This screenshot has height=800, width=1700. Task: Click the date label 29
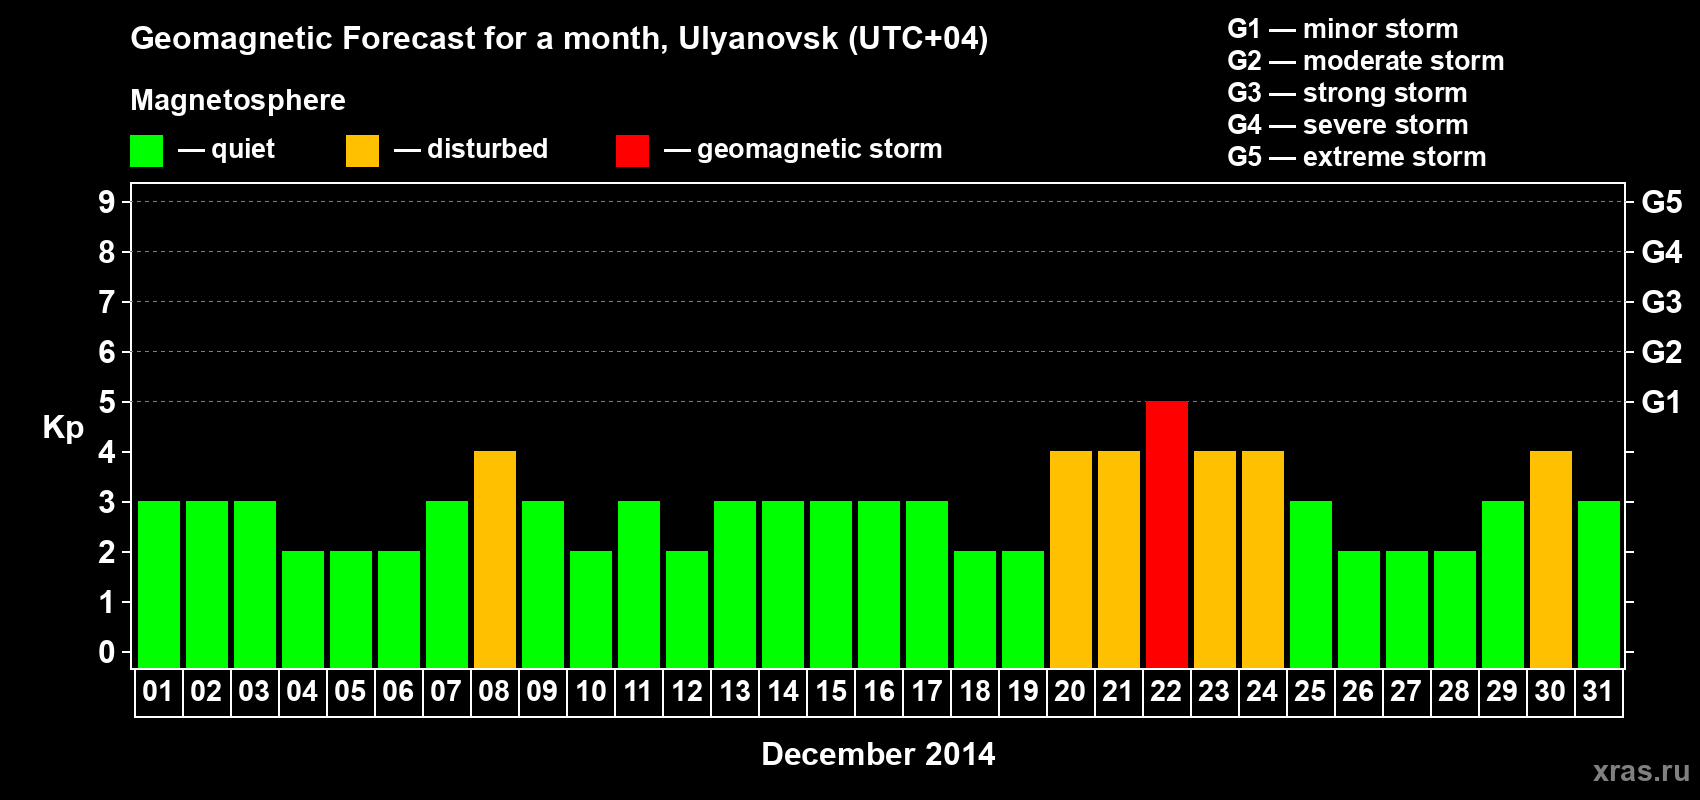pos(1502,691)
